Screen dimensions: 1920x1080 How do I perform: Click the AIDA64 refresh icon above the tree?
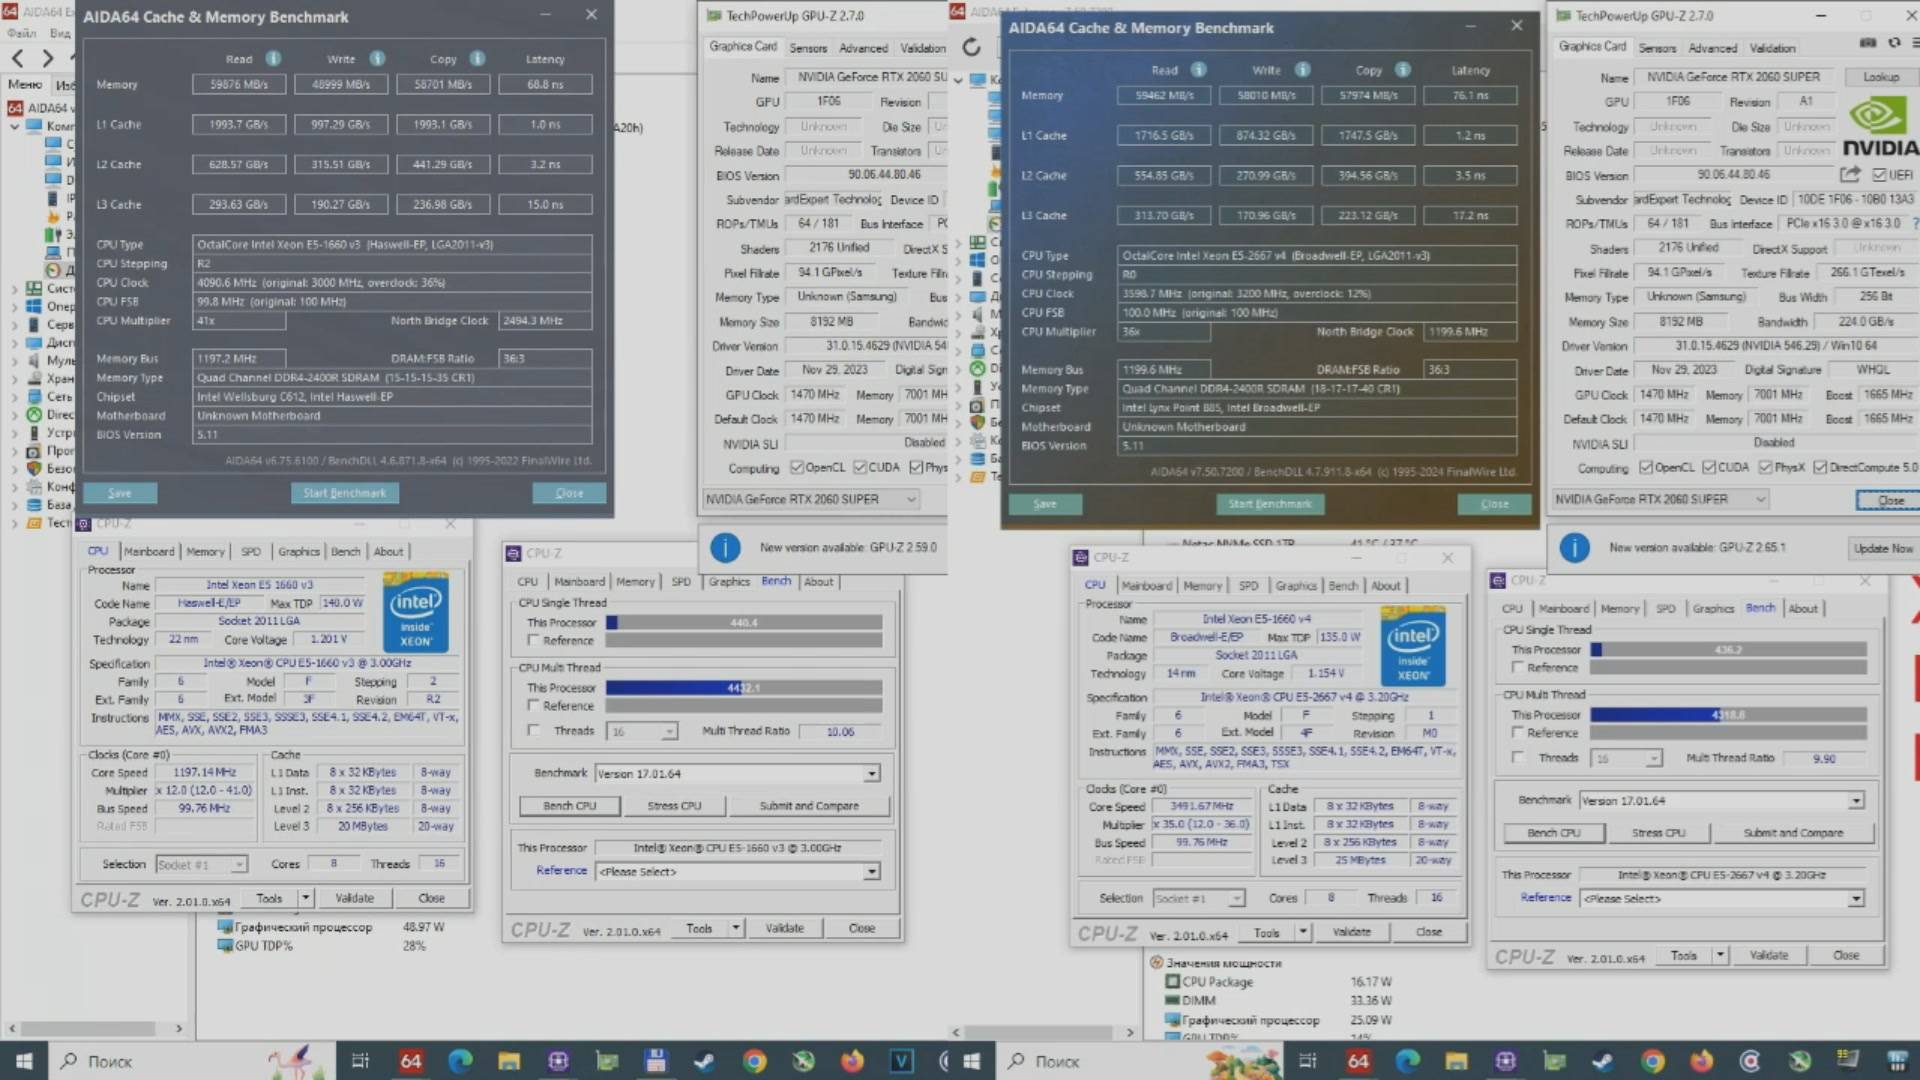coord(971,47)
